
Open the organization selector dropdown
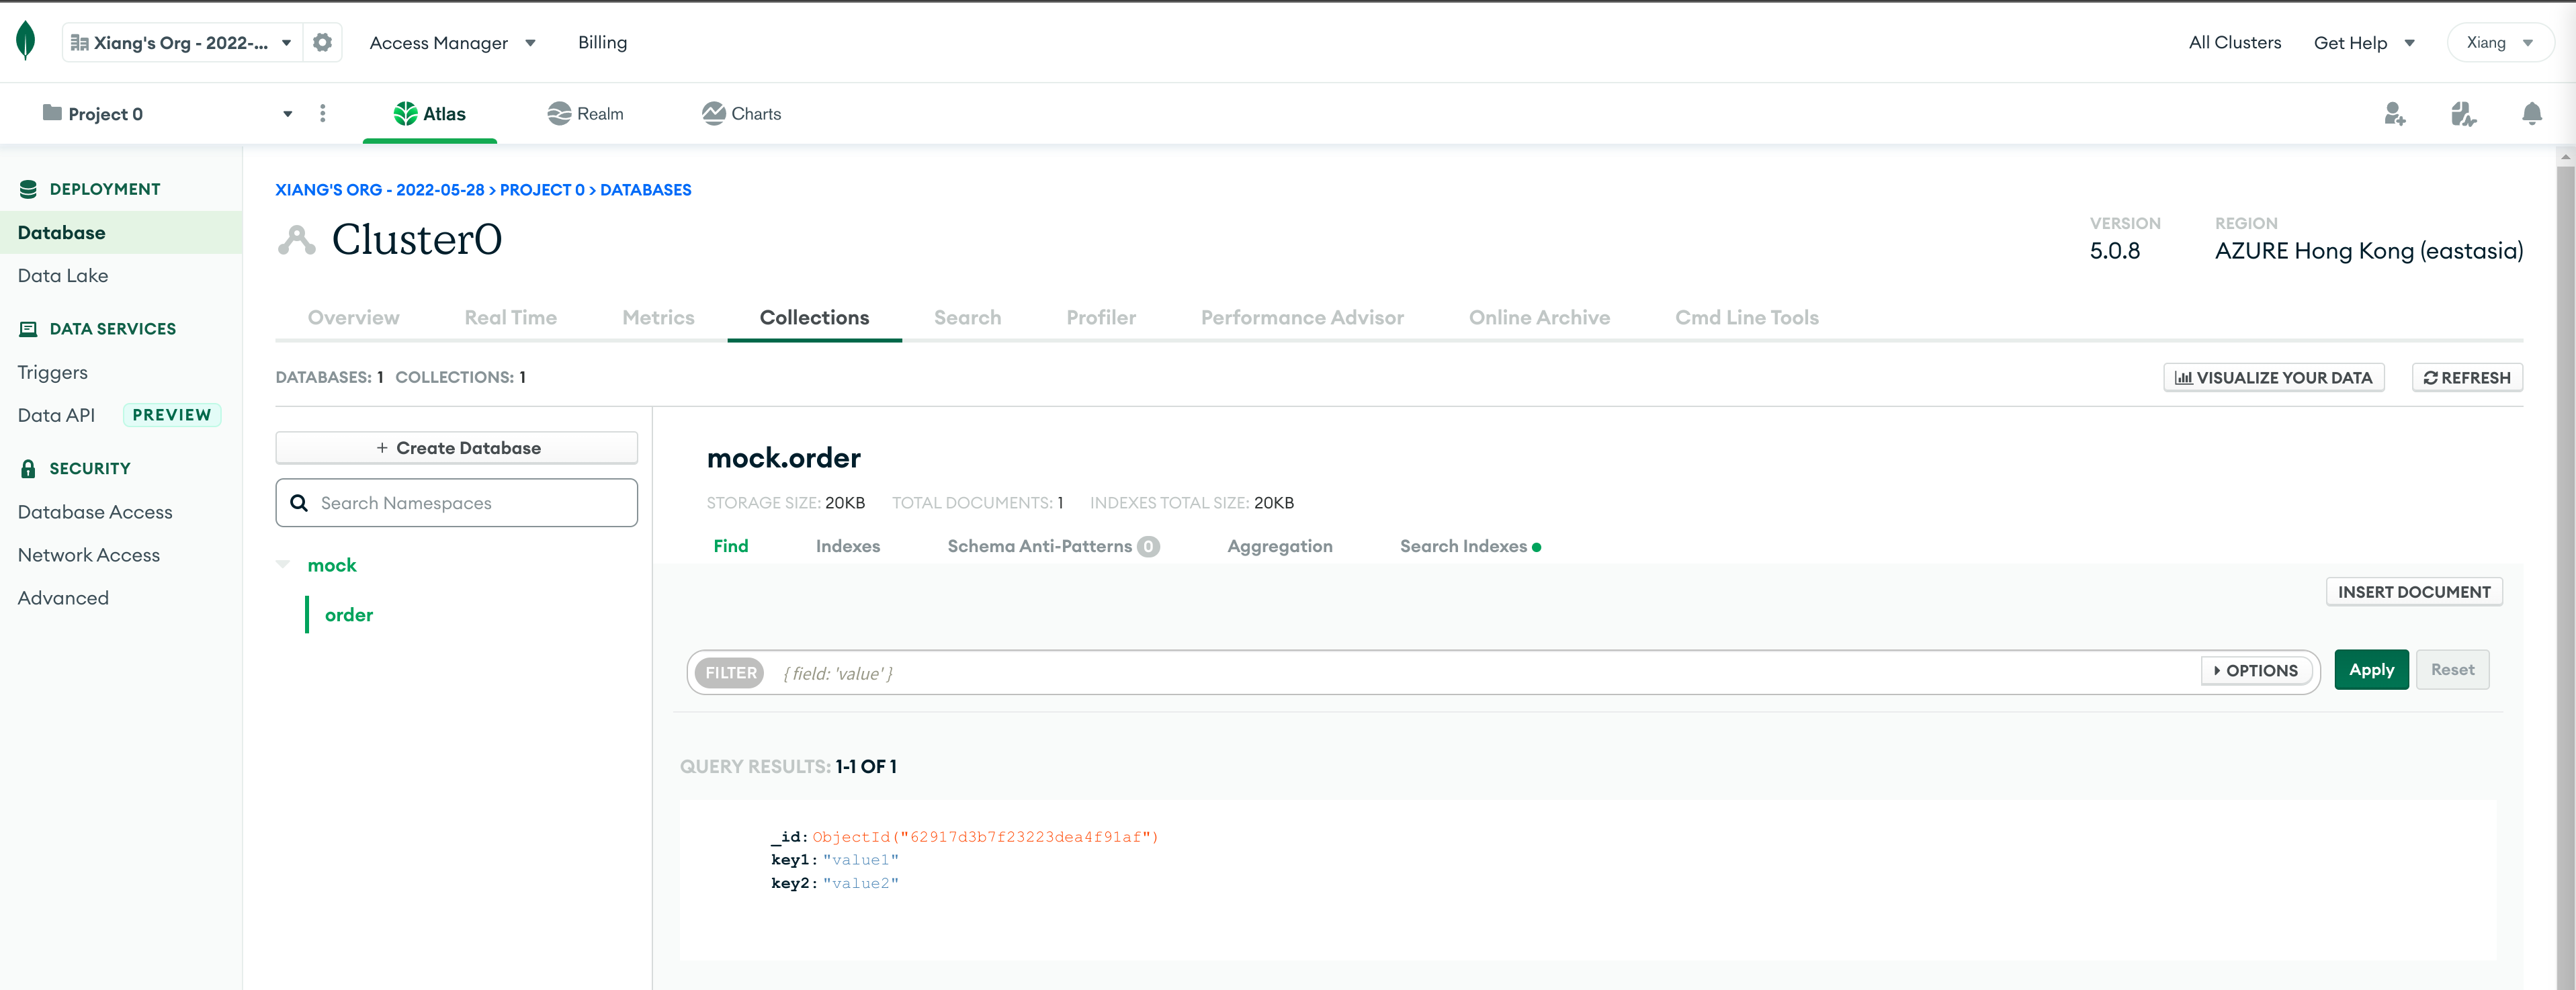coord(182,43)
